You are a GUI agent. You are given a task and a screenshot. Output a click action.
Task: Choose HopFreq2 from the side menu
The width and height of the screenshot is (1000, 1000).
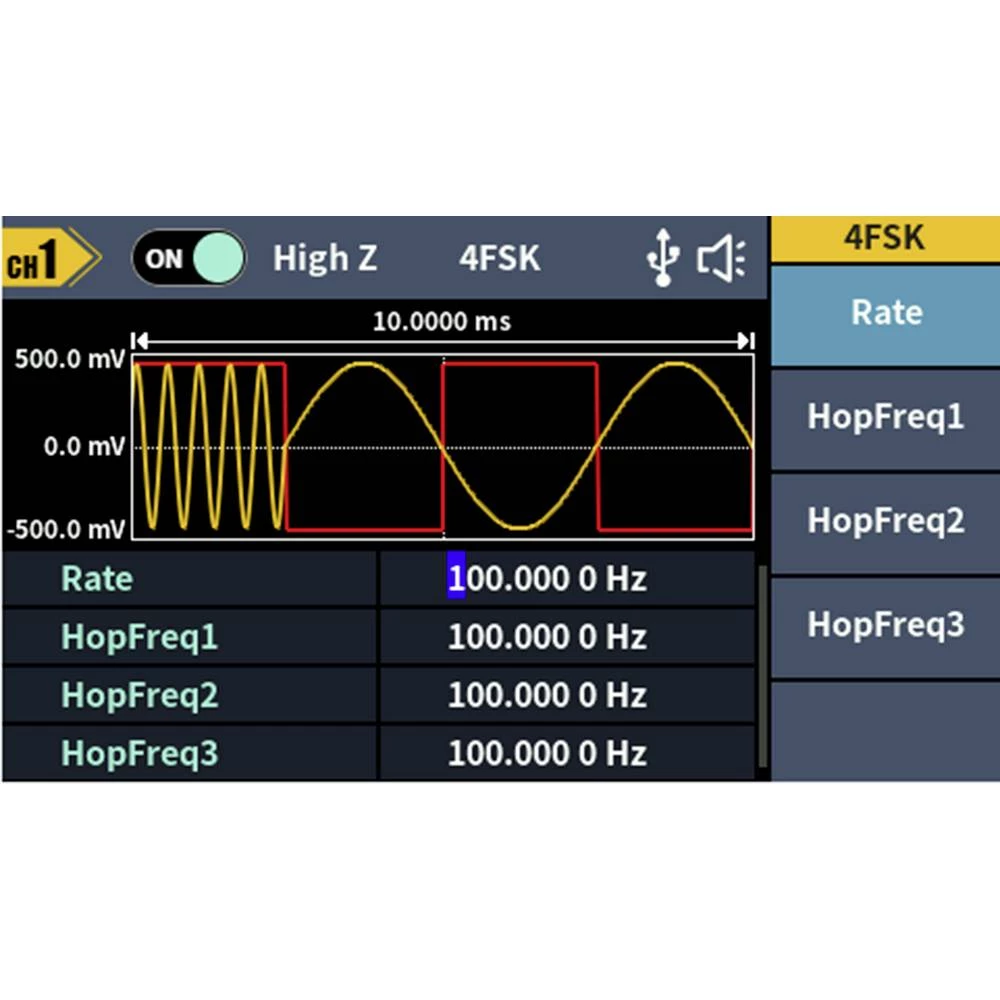(885, 521)
